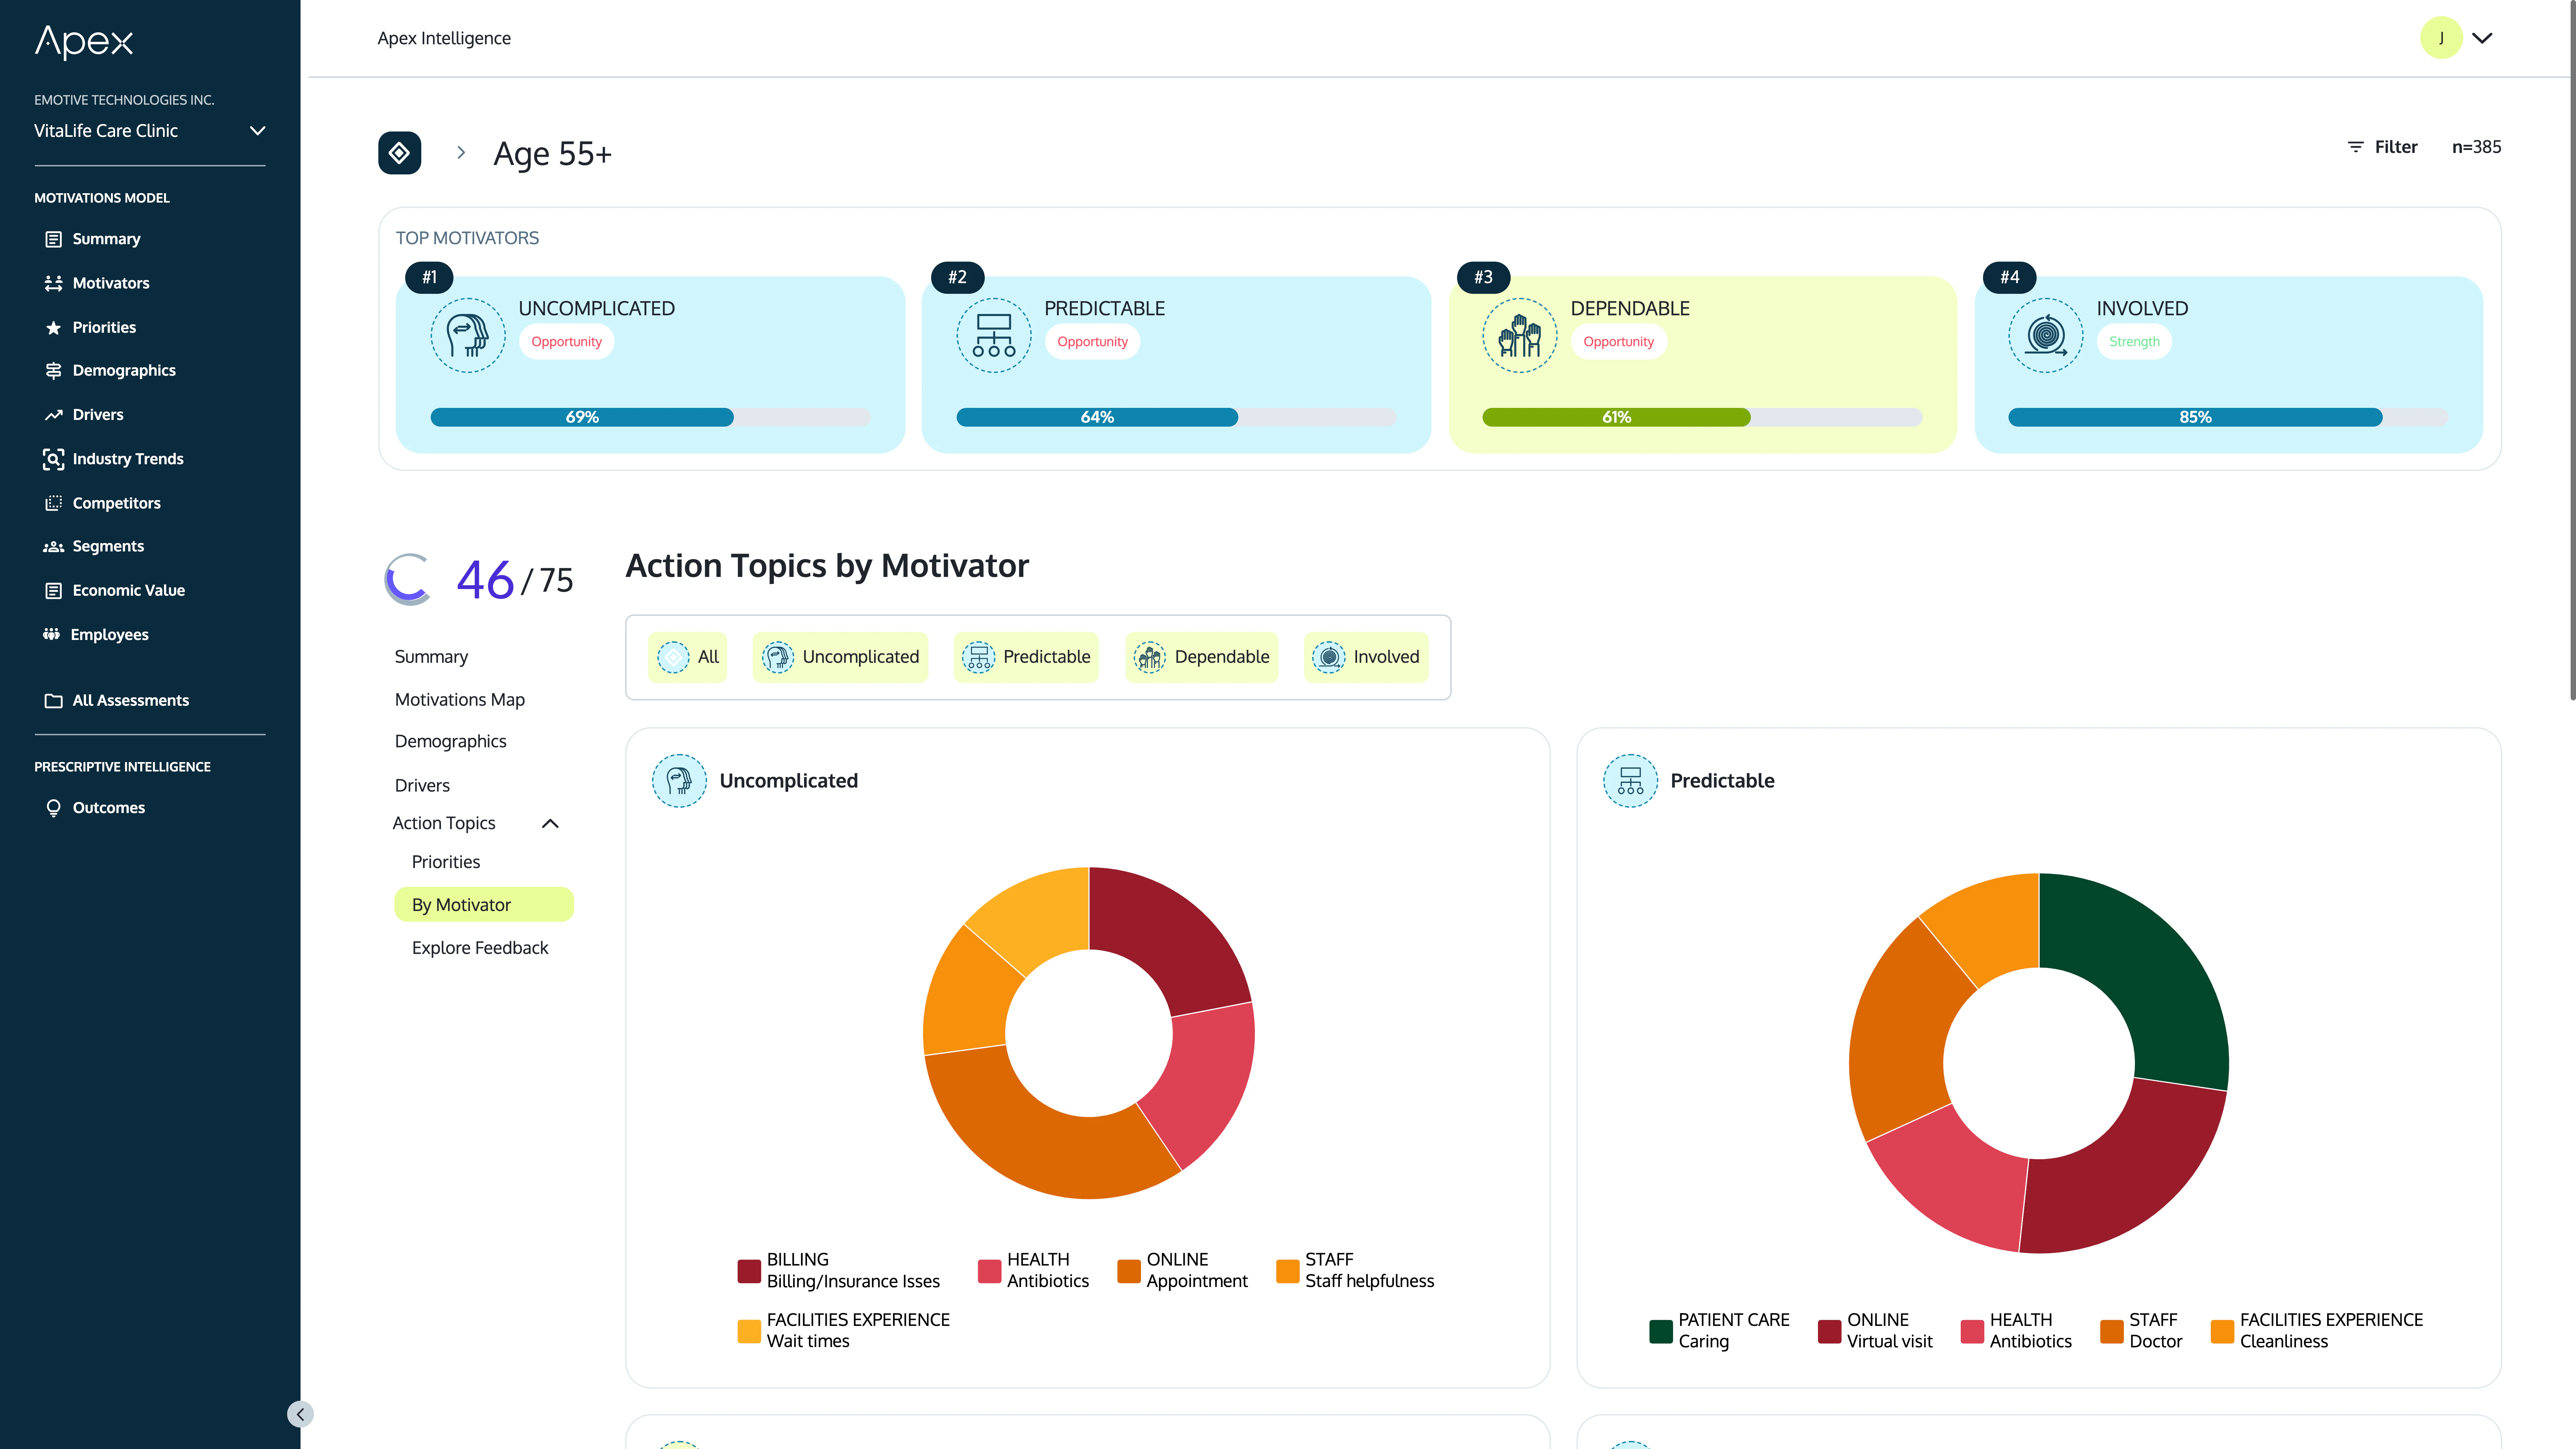
Task: Click the Employees group icon
Action: (52, 634)
